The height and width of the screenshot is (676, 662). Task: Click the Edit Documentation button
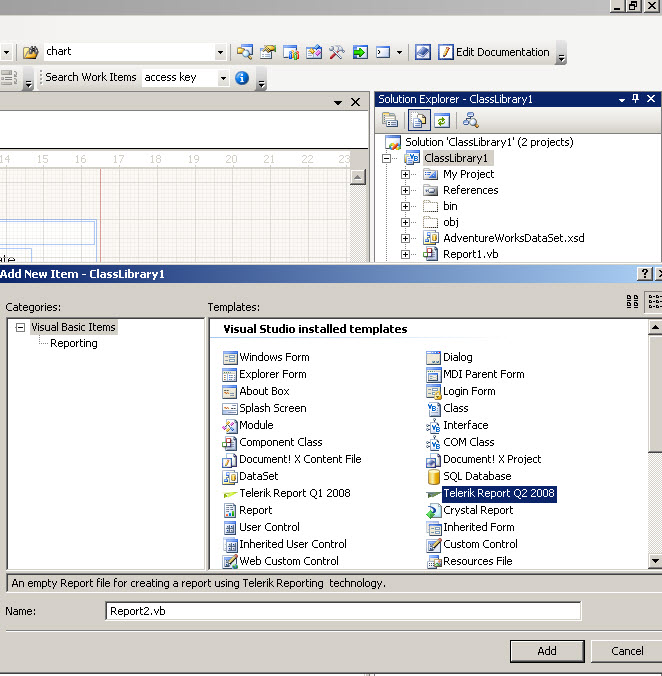494,52
